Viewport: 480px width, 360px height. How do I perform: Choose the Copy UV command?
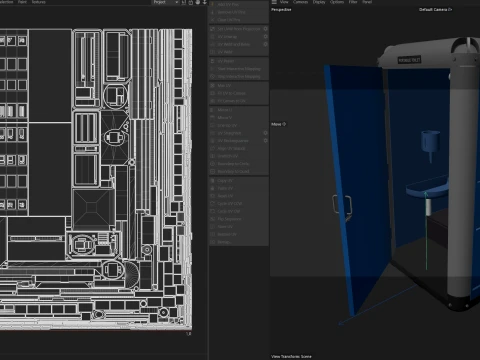pos(239,181)
